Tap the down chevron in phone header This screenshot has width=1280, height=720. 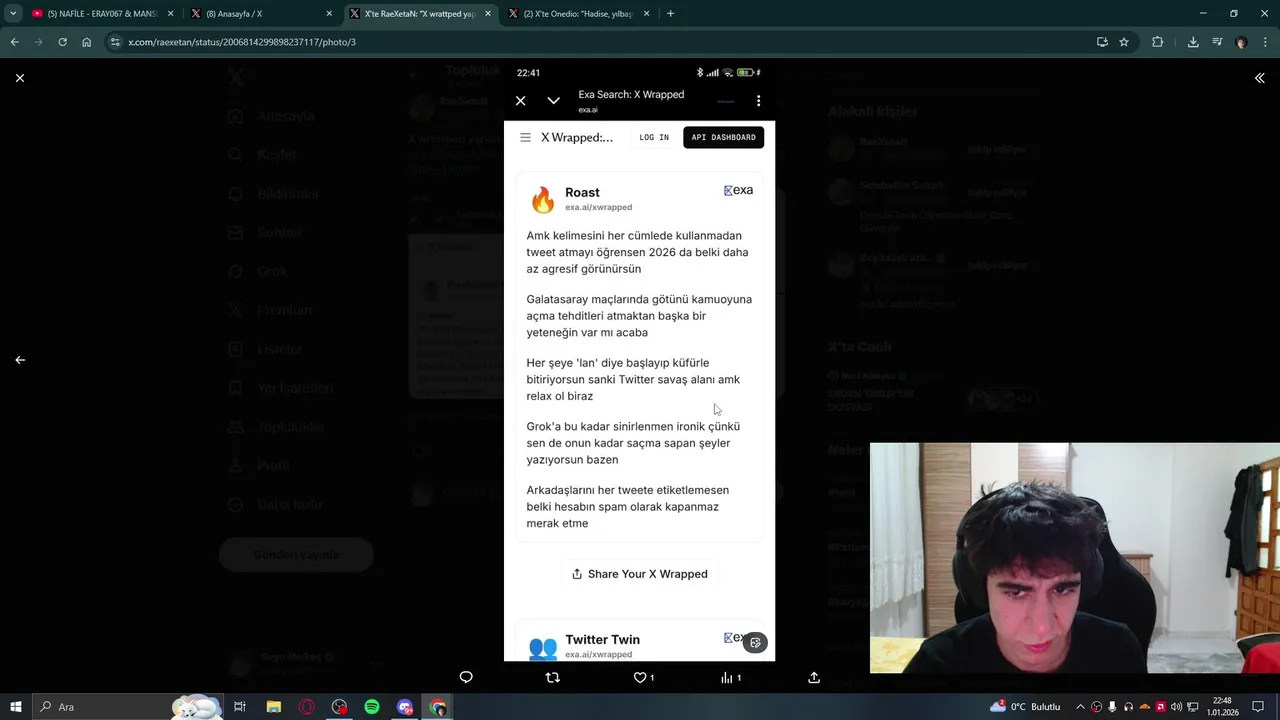click(x=553, y=101)
